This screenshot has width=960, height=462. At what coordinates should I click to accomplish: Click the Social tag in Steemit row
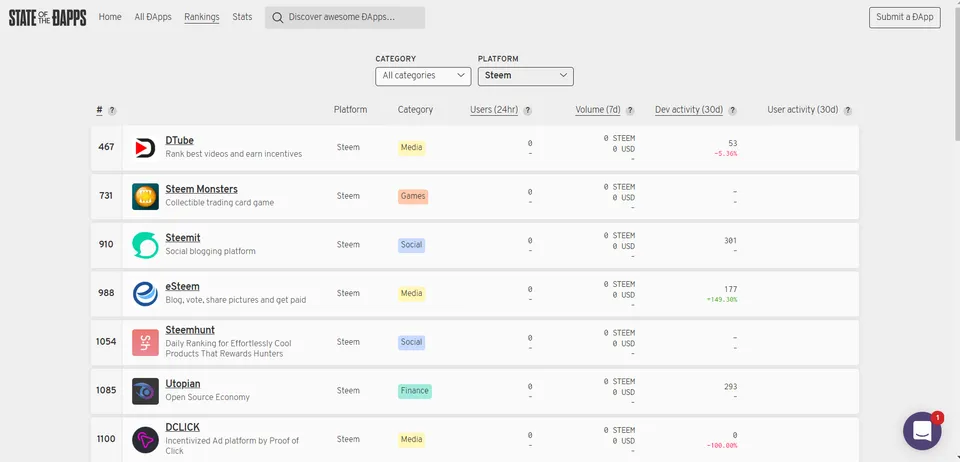[x=411, y=245]
